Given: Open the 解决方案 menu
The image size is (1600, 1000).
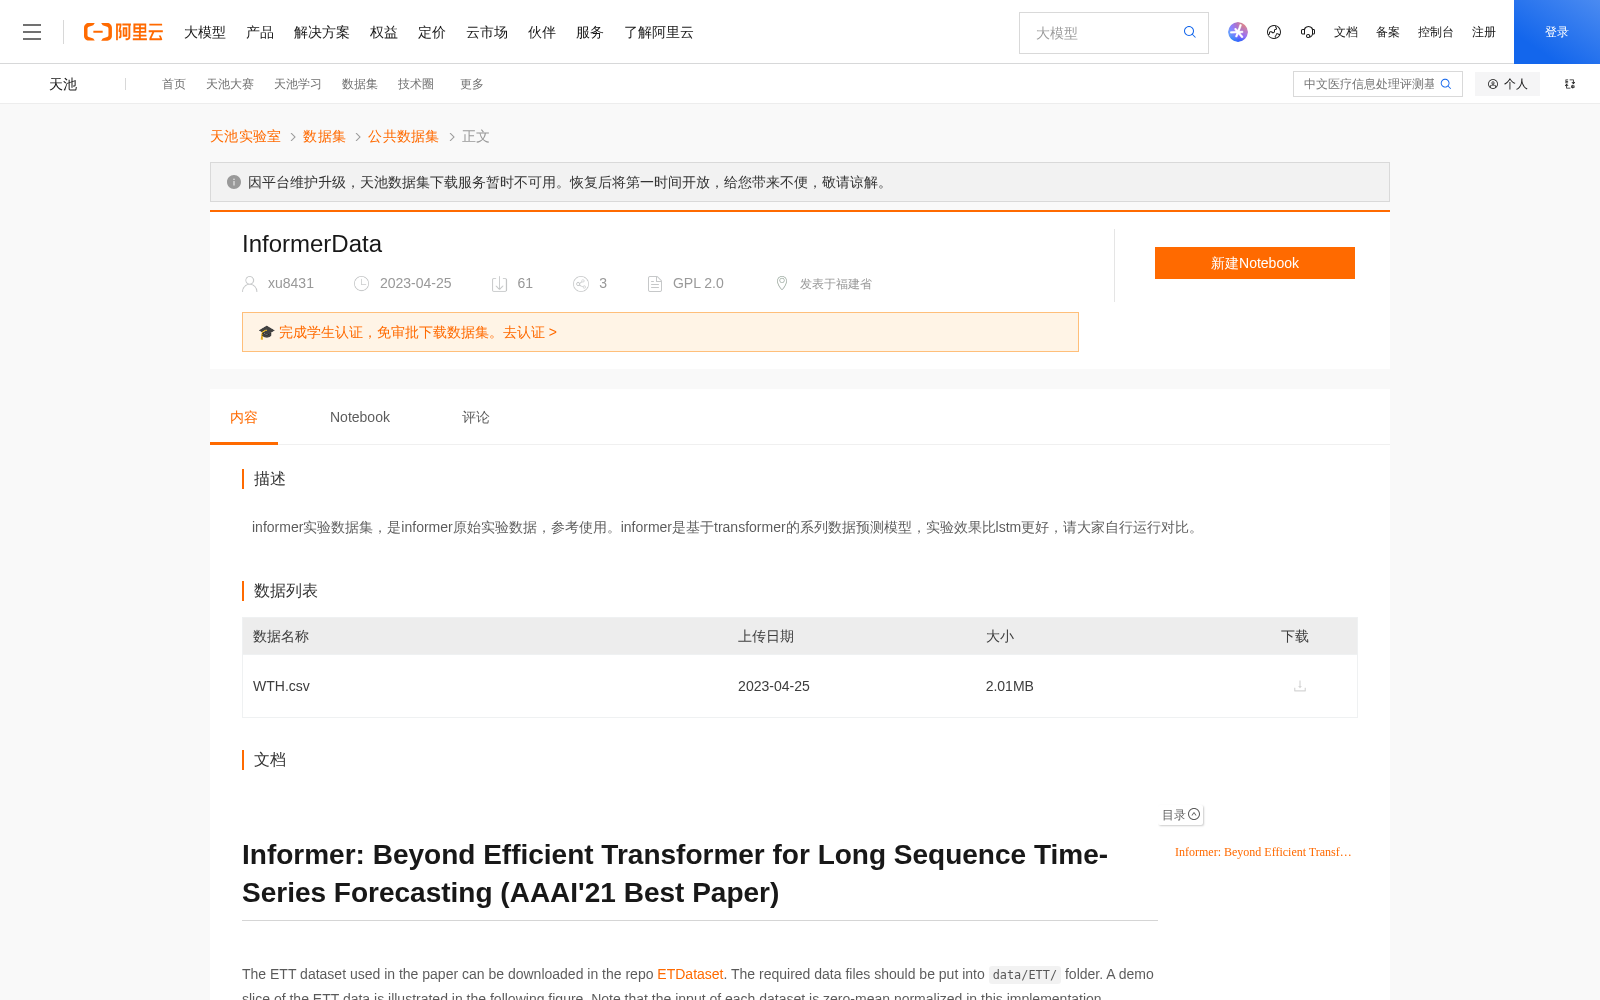Looking at the screenshot, I should [322, 32].
